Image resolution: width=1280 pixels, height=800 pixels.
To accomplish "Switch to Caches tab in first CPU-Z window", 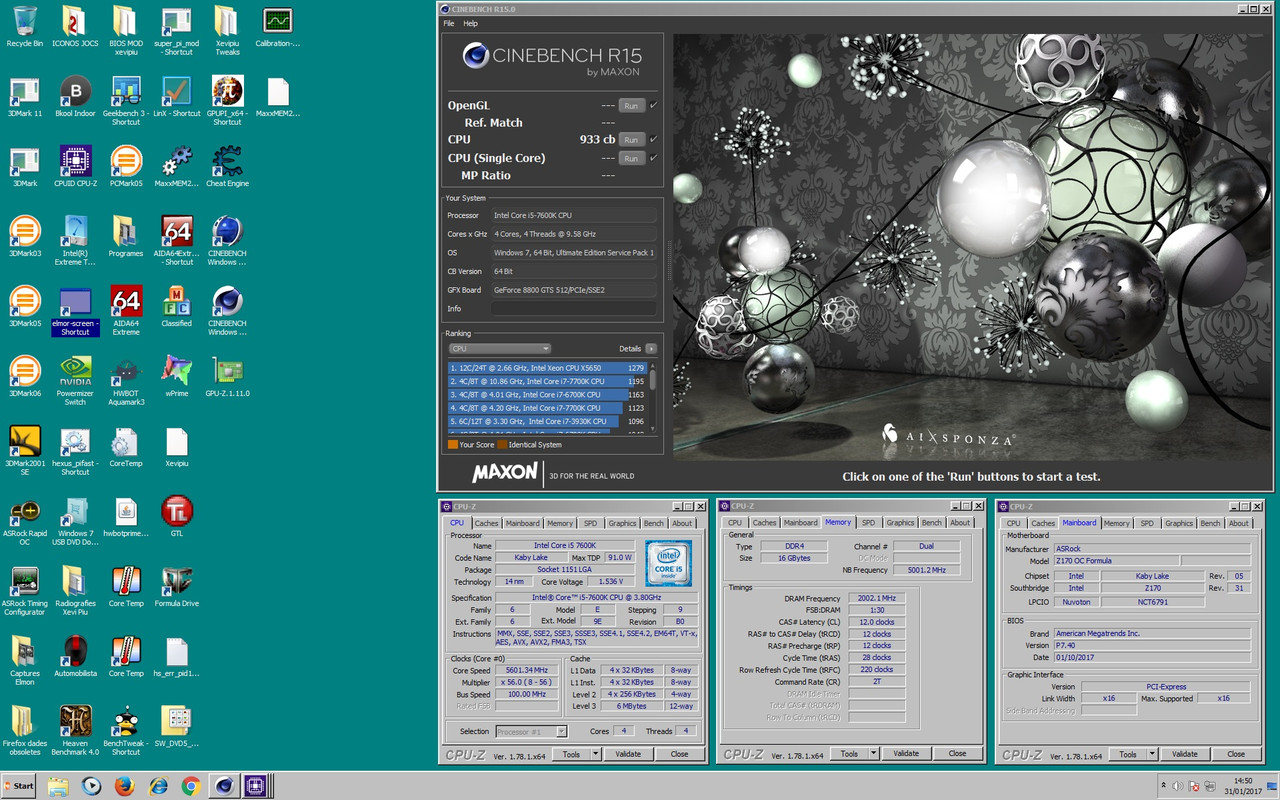I will 487,523.
